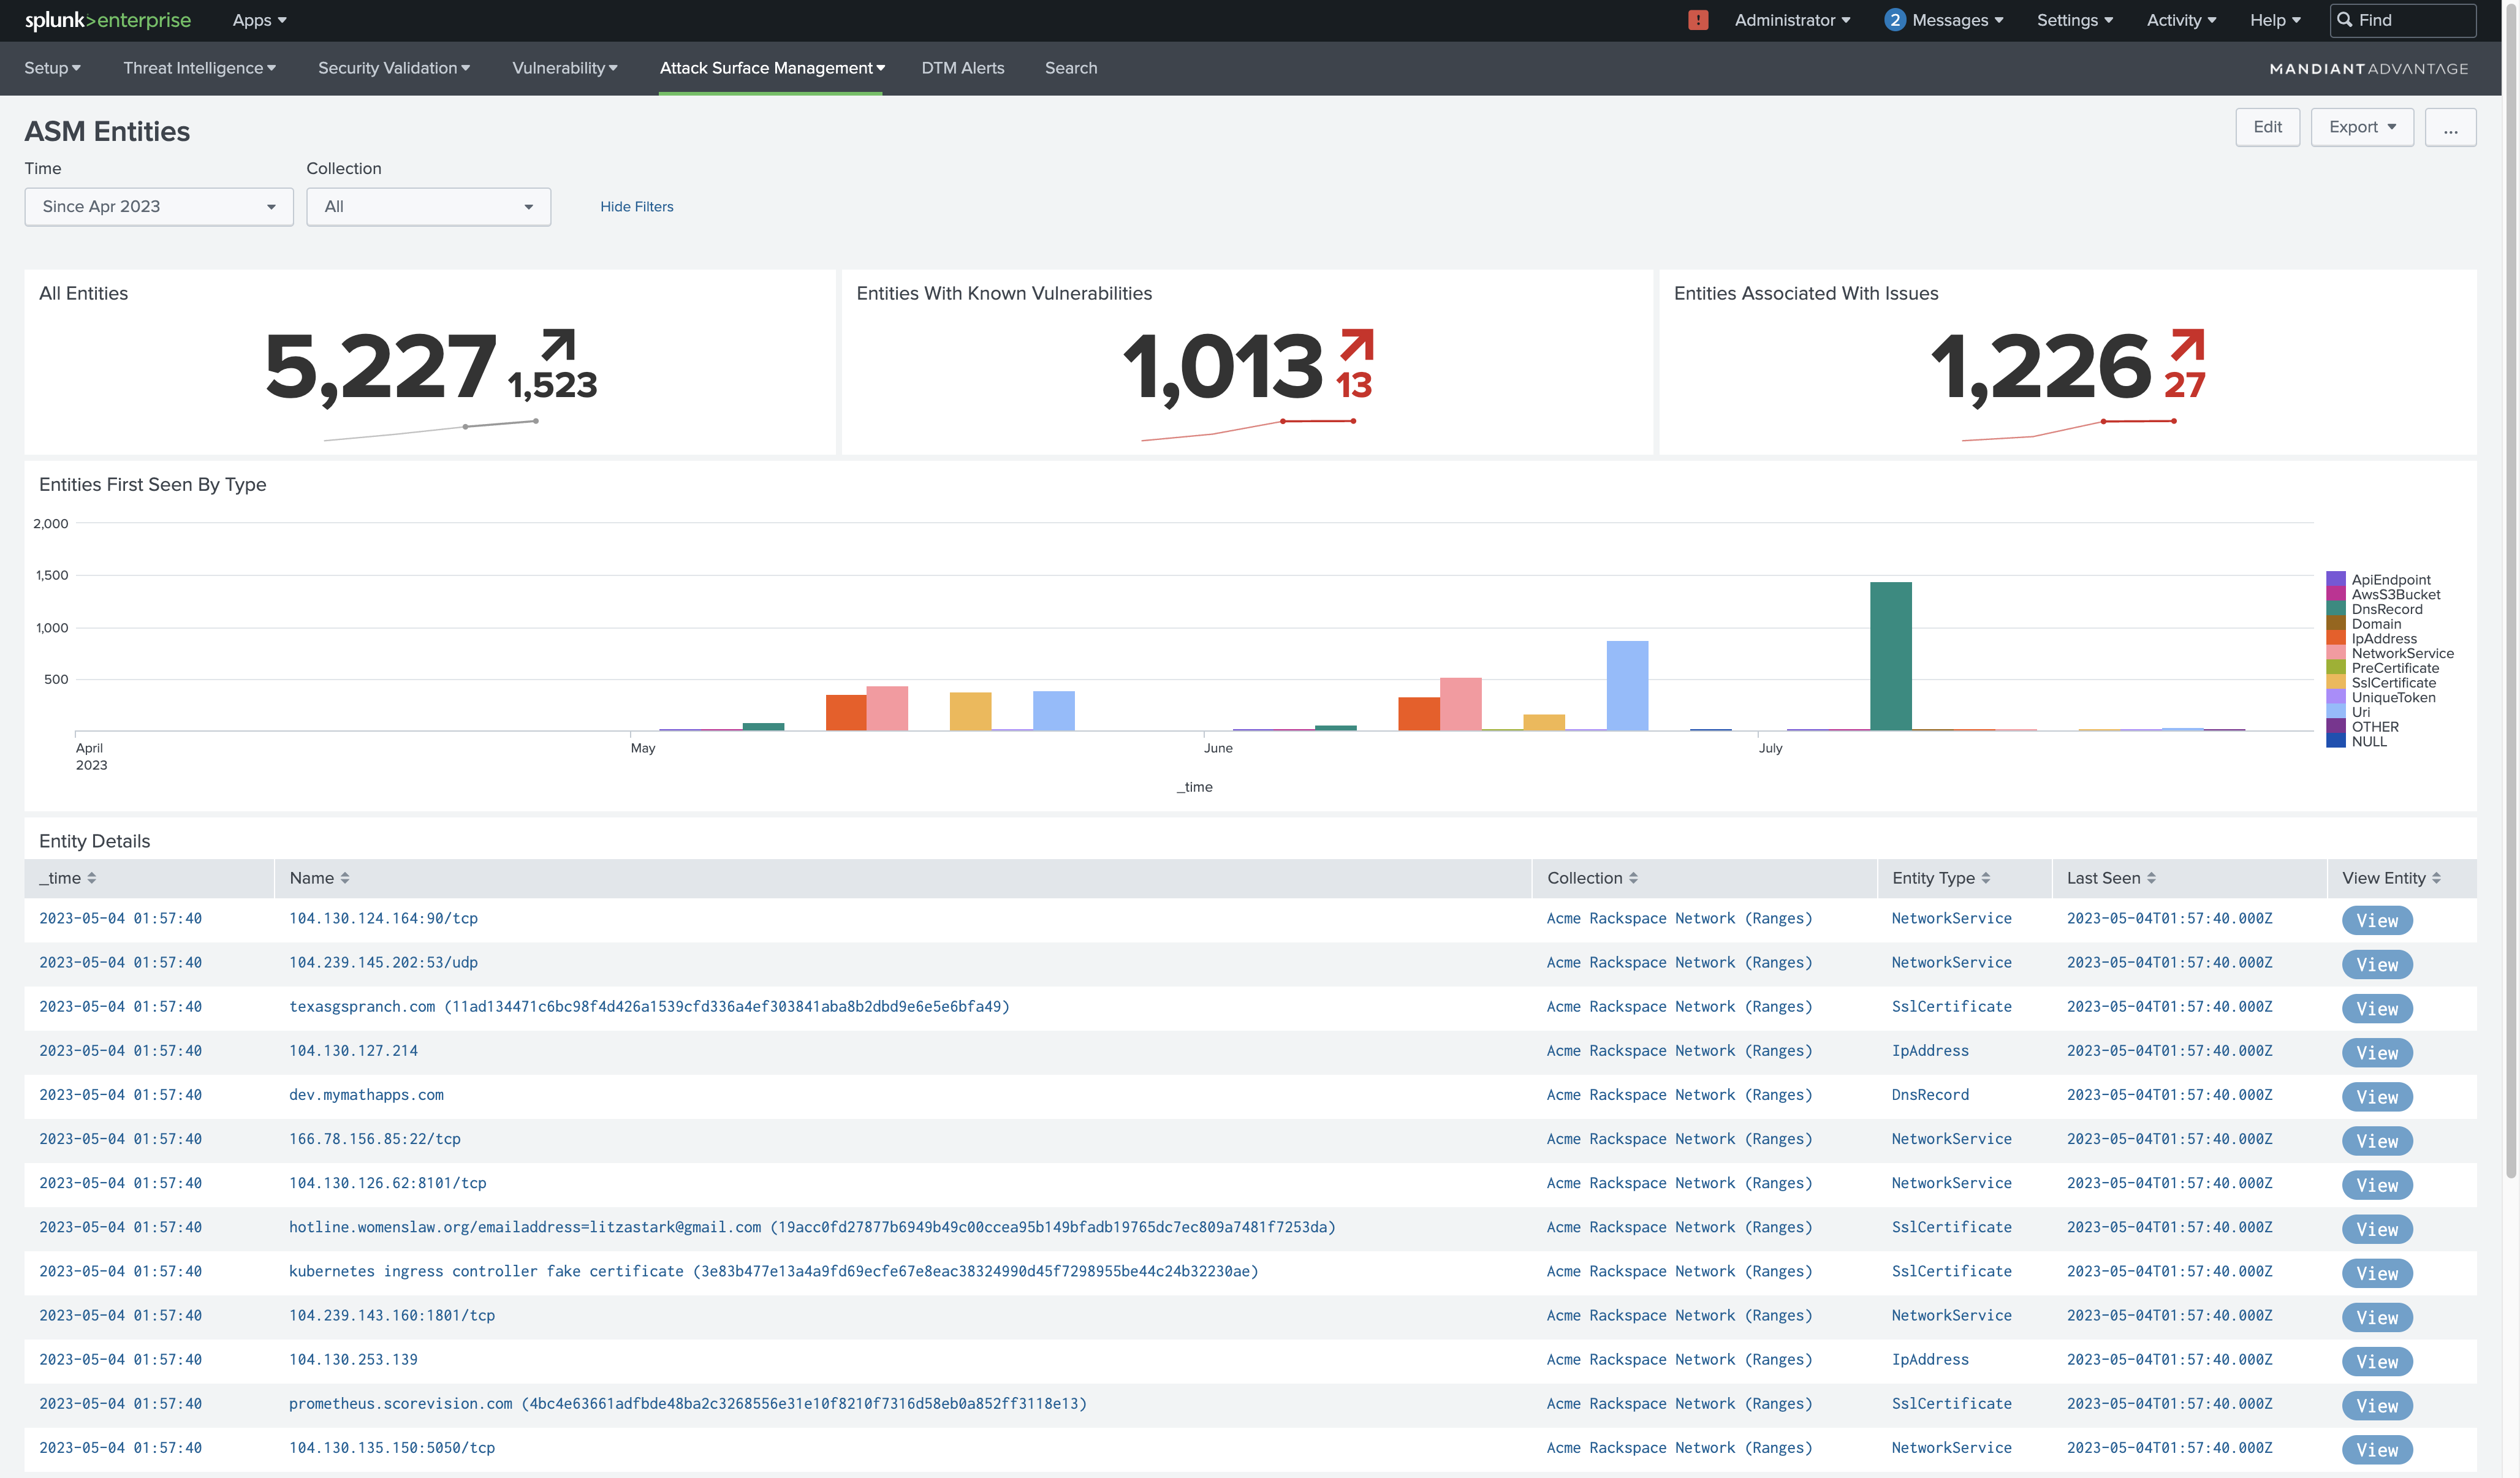Expand the Messages menu
2520x1478 pixels.
(x=1957, y=20)
